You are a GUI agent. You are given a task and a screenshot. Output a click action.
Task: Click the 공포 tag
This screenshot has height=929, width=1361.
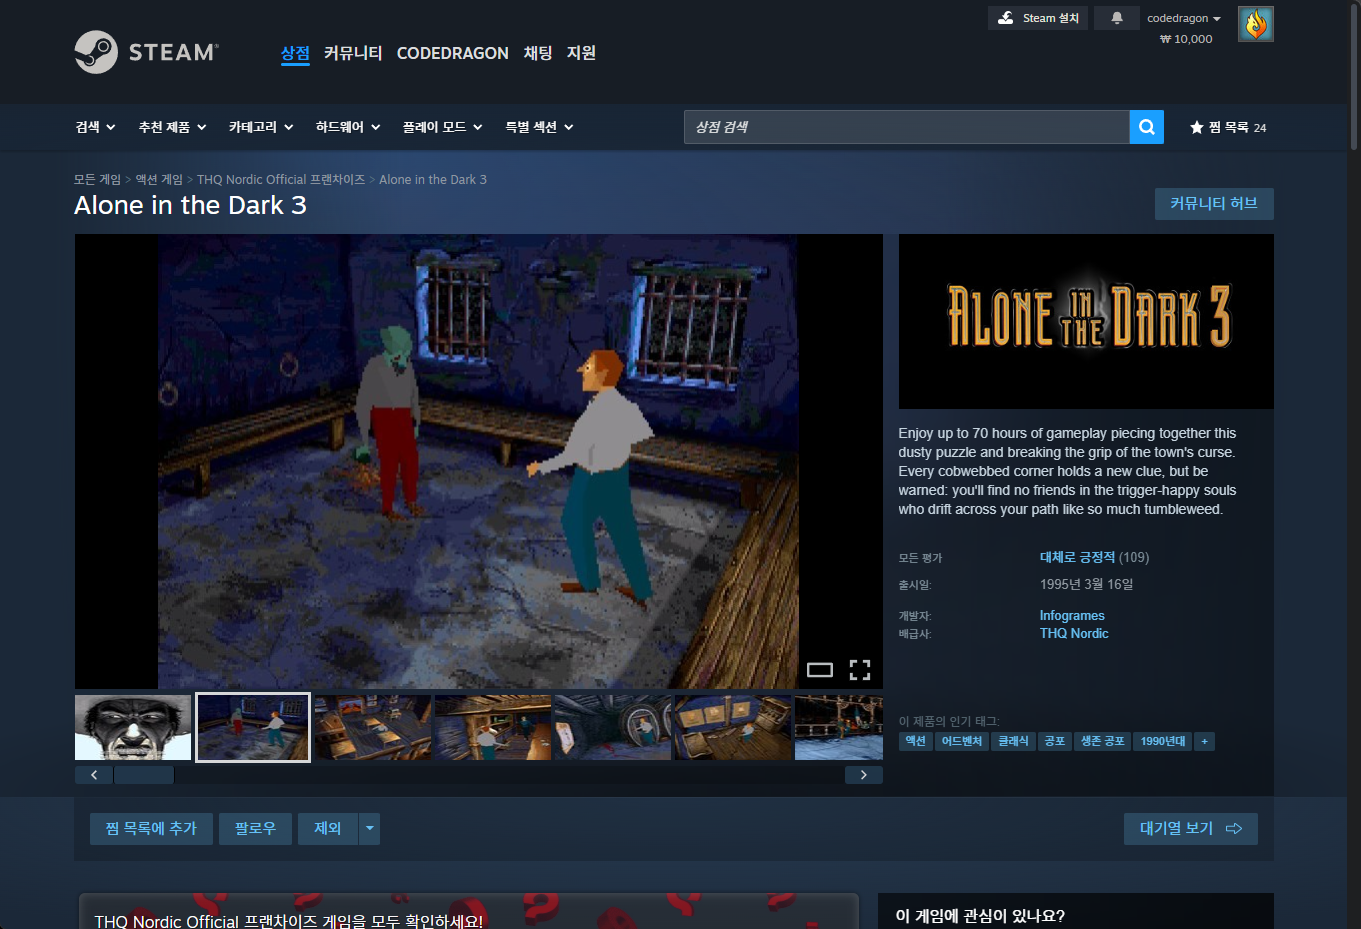tap(1054, 741)
